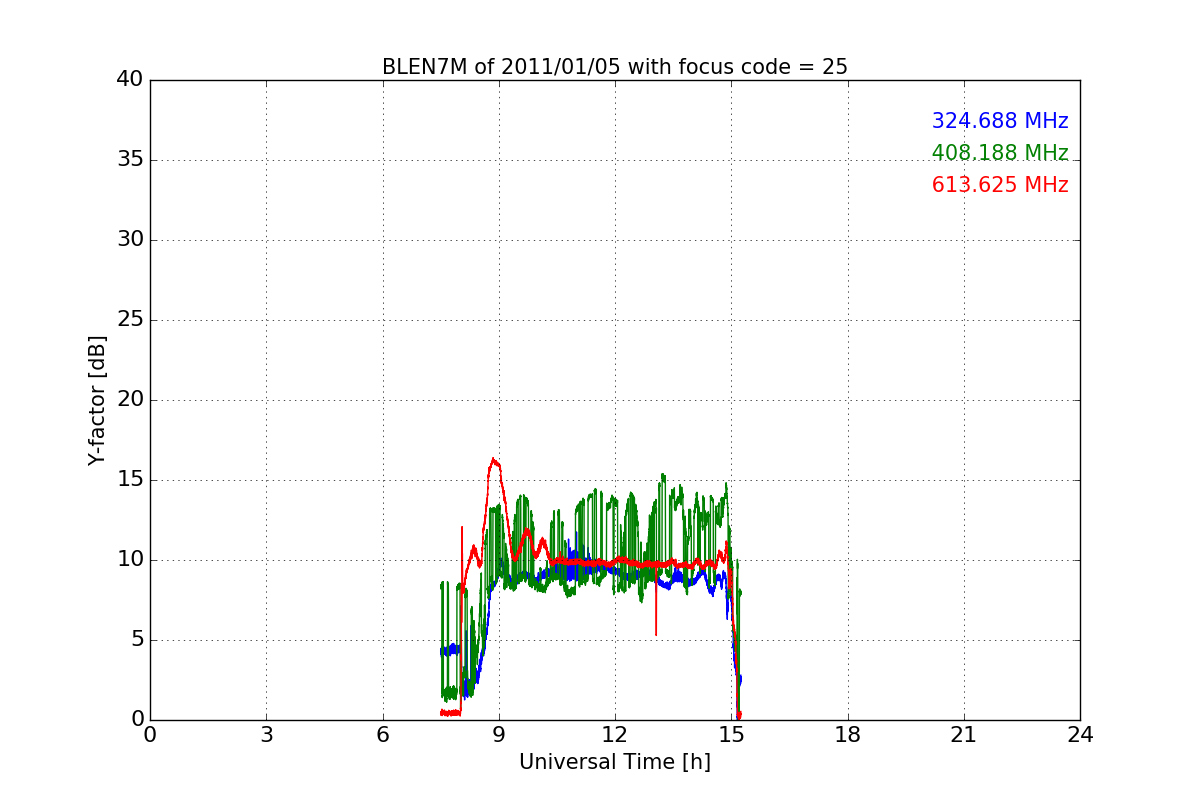Click the red curve peak near 9 hours
This screenshot has height=800, width=1200.
click(494, 460)
